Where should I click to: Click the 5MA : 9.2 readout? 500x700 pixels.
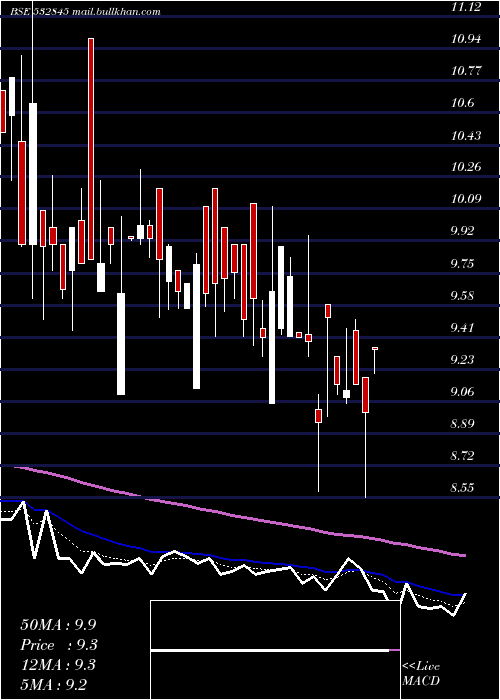click(x=54, y=685)
